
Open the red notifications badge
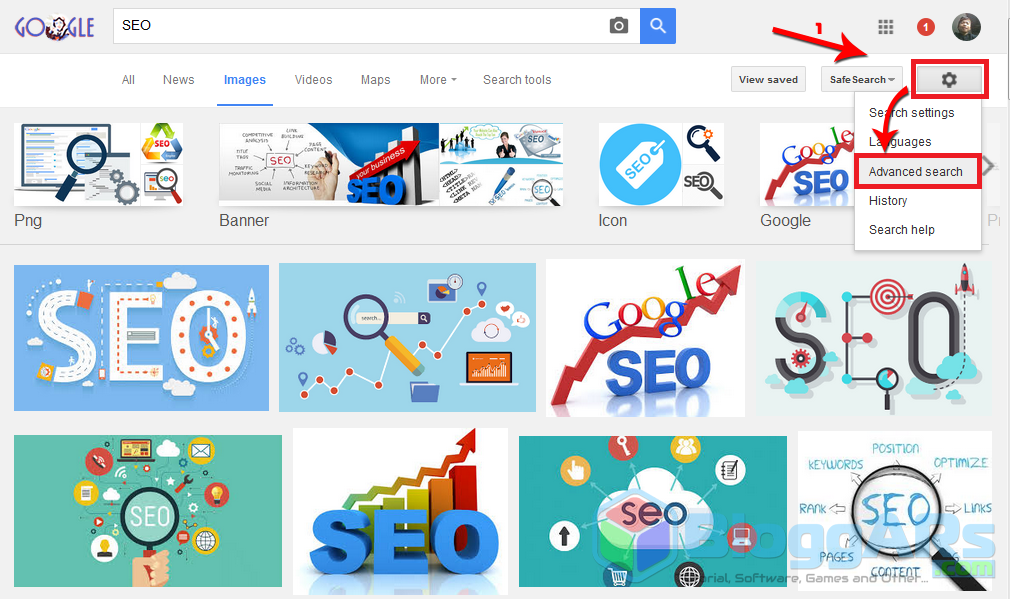pos(926,27)
